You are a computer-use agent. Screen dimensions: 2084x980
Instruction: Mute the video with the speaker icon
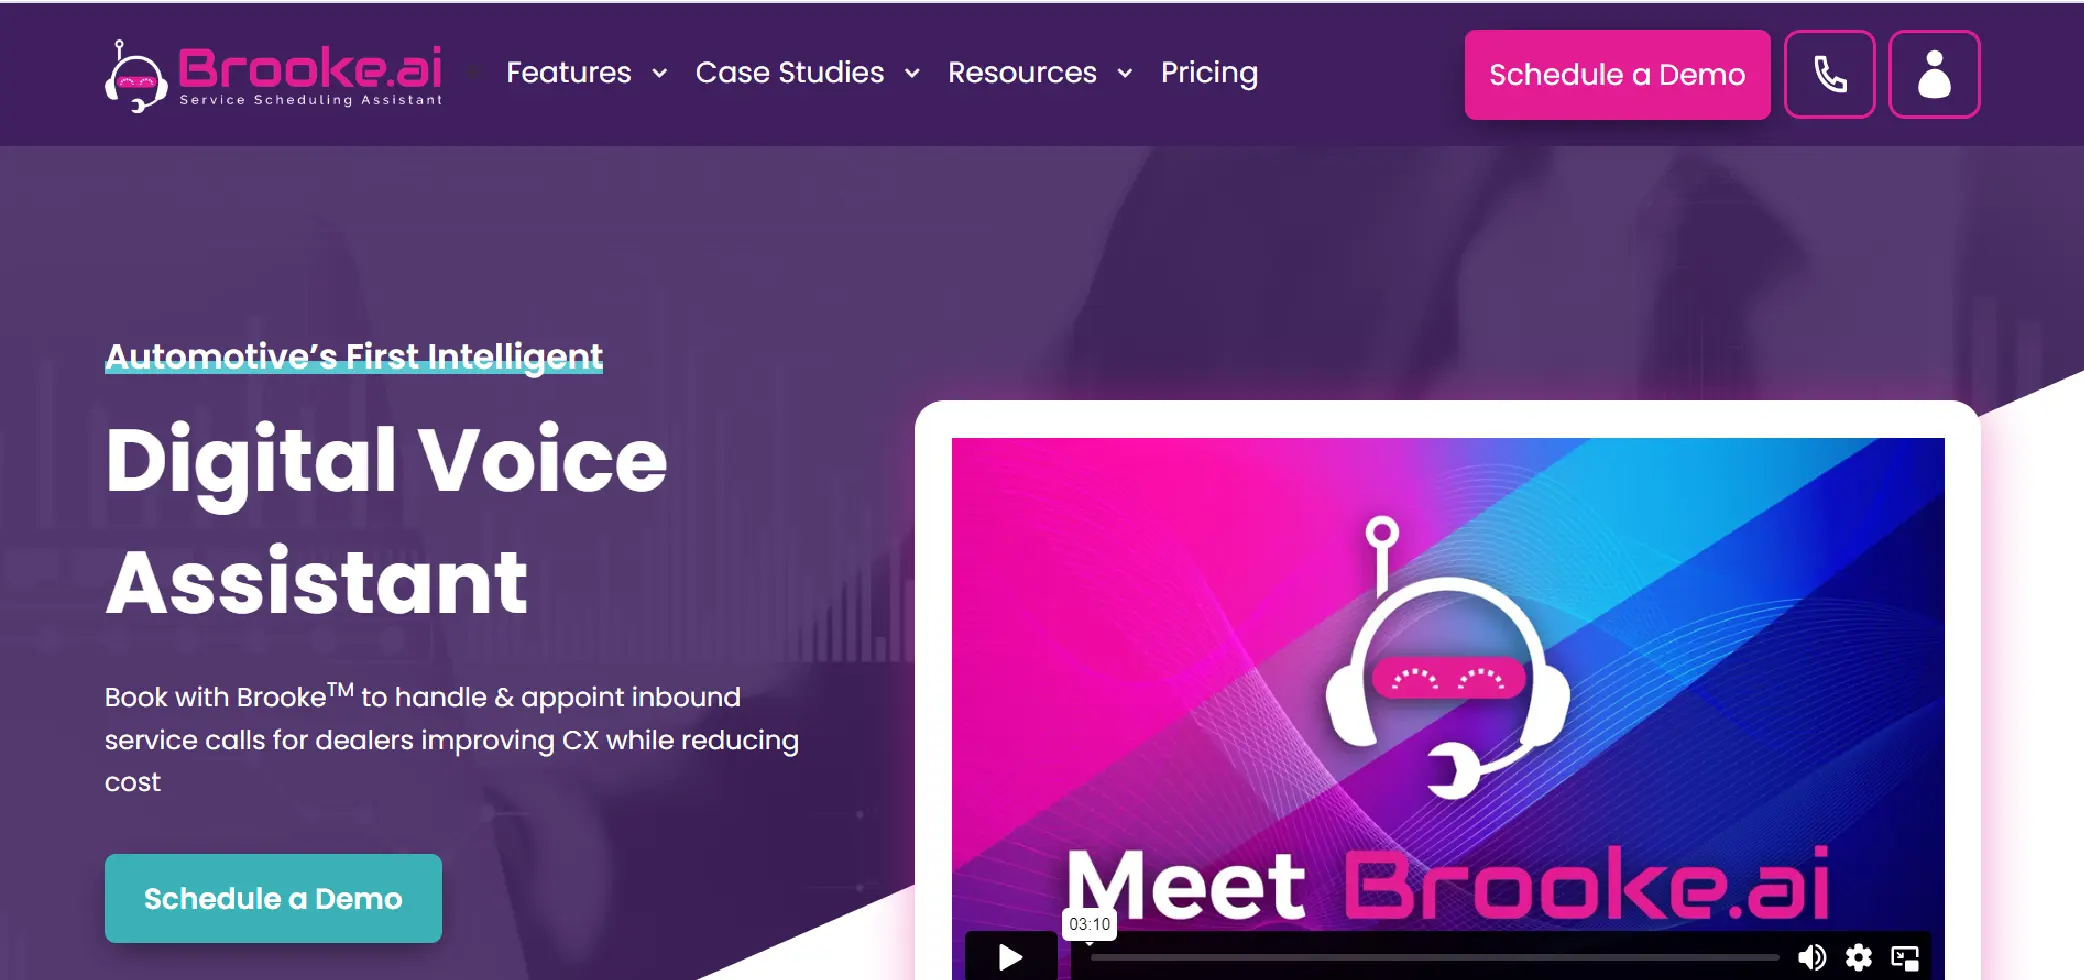(1811, 957)
